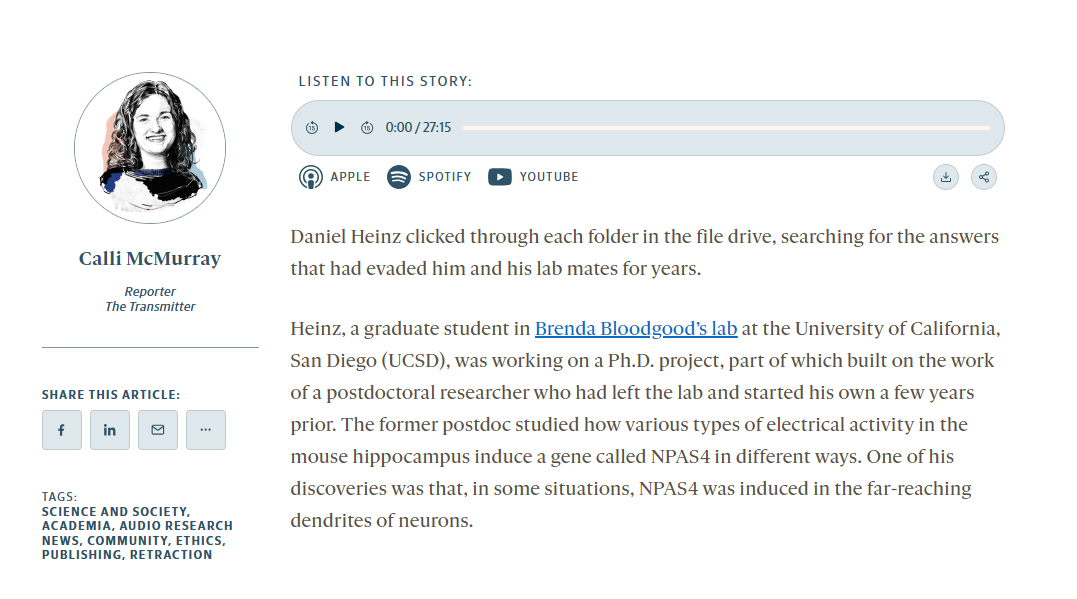Download the audio file
The width and height of the screenshot is (1077, 599).
946,177
